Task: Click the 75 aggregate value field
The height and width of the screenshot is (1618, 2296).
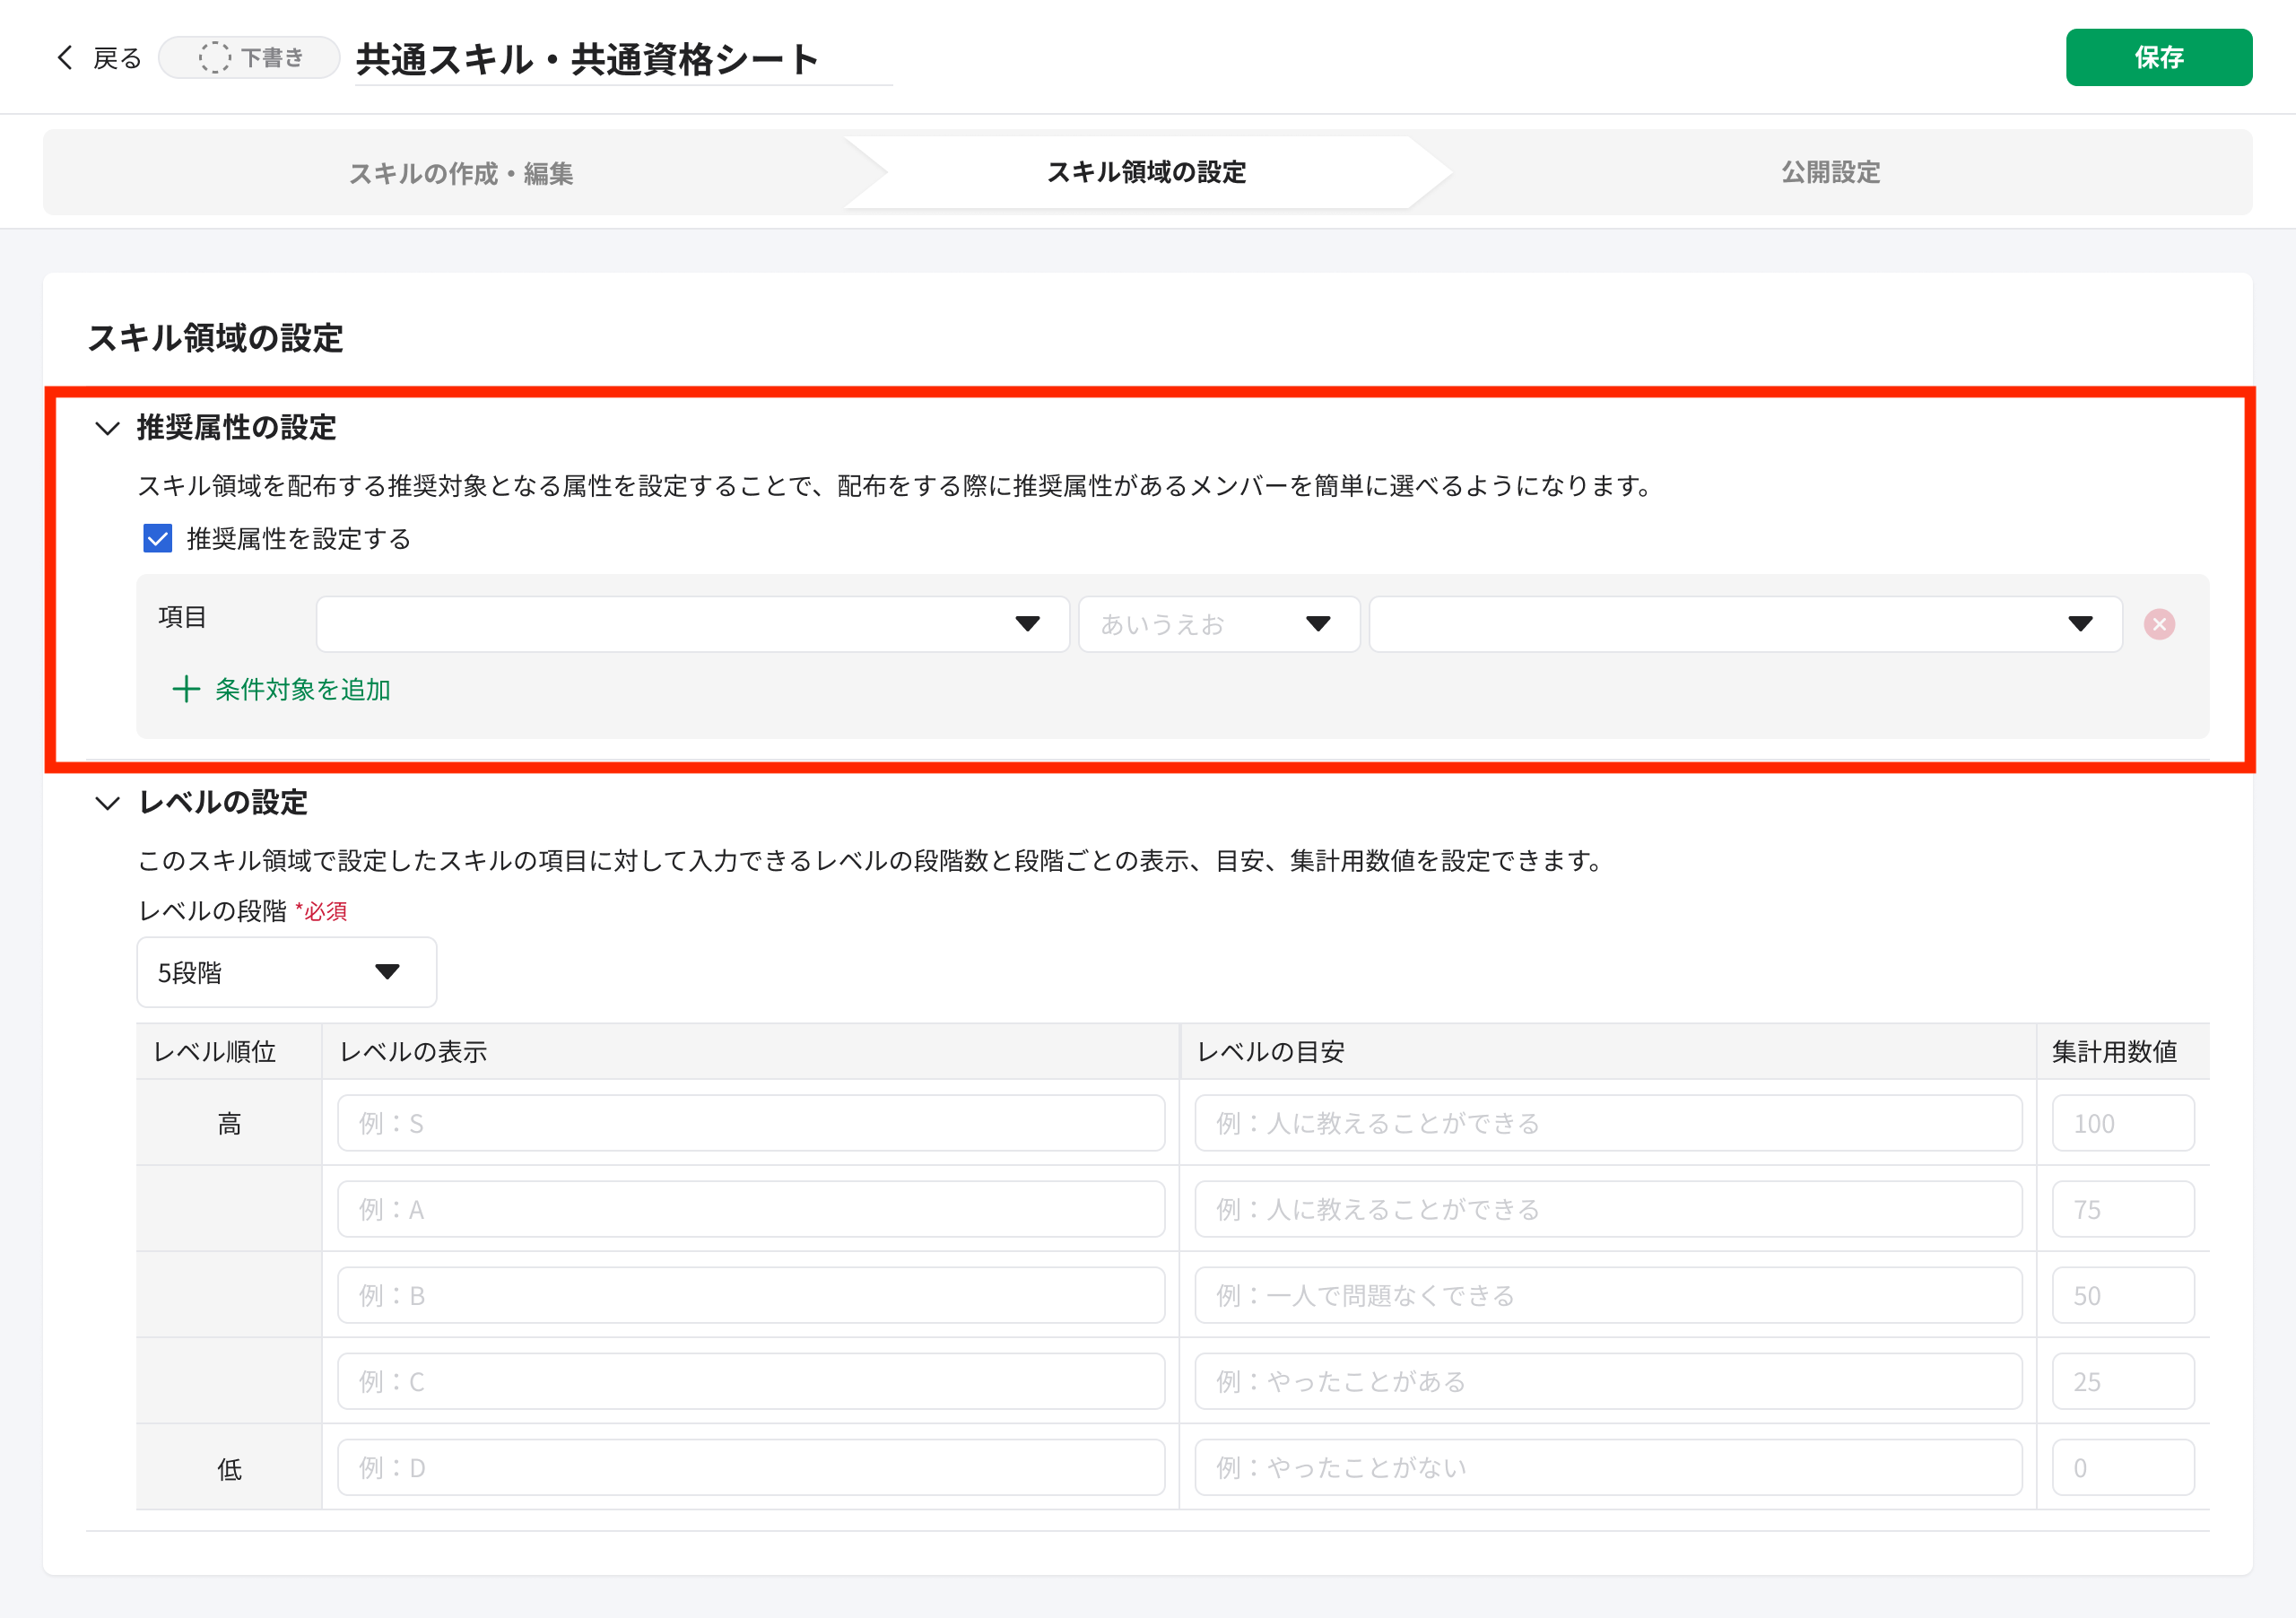Action: point(2123,1209)
